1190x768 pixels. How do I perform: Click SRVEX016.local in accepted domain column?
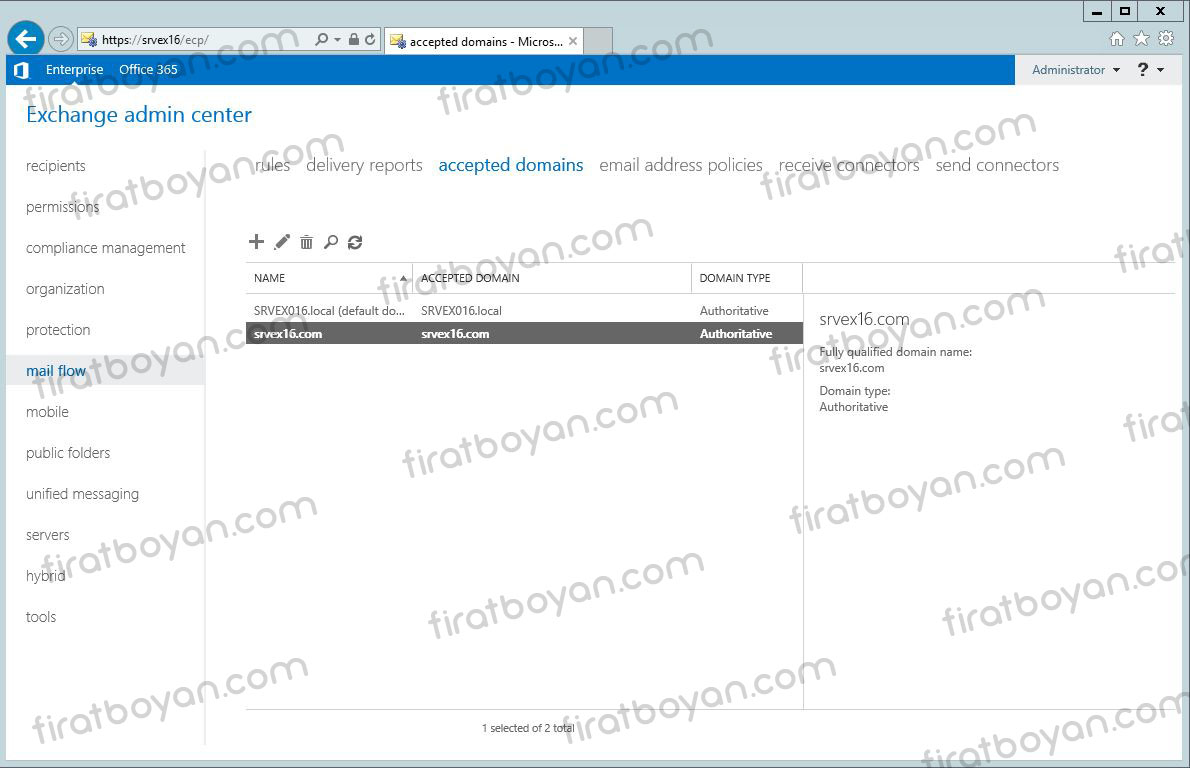pyautogui.click(x=461, y=310)
